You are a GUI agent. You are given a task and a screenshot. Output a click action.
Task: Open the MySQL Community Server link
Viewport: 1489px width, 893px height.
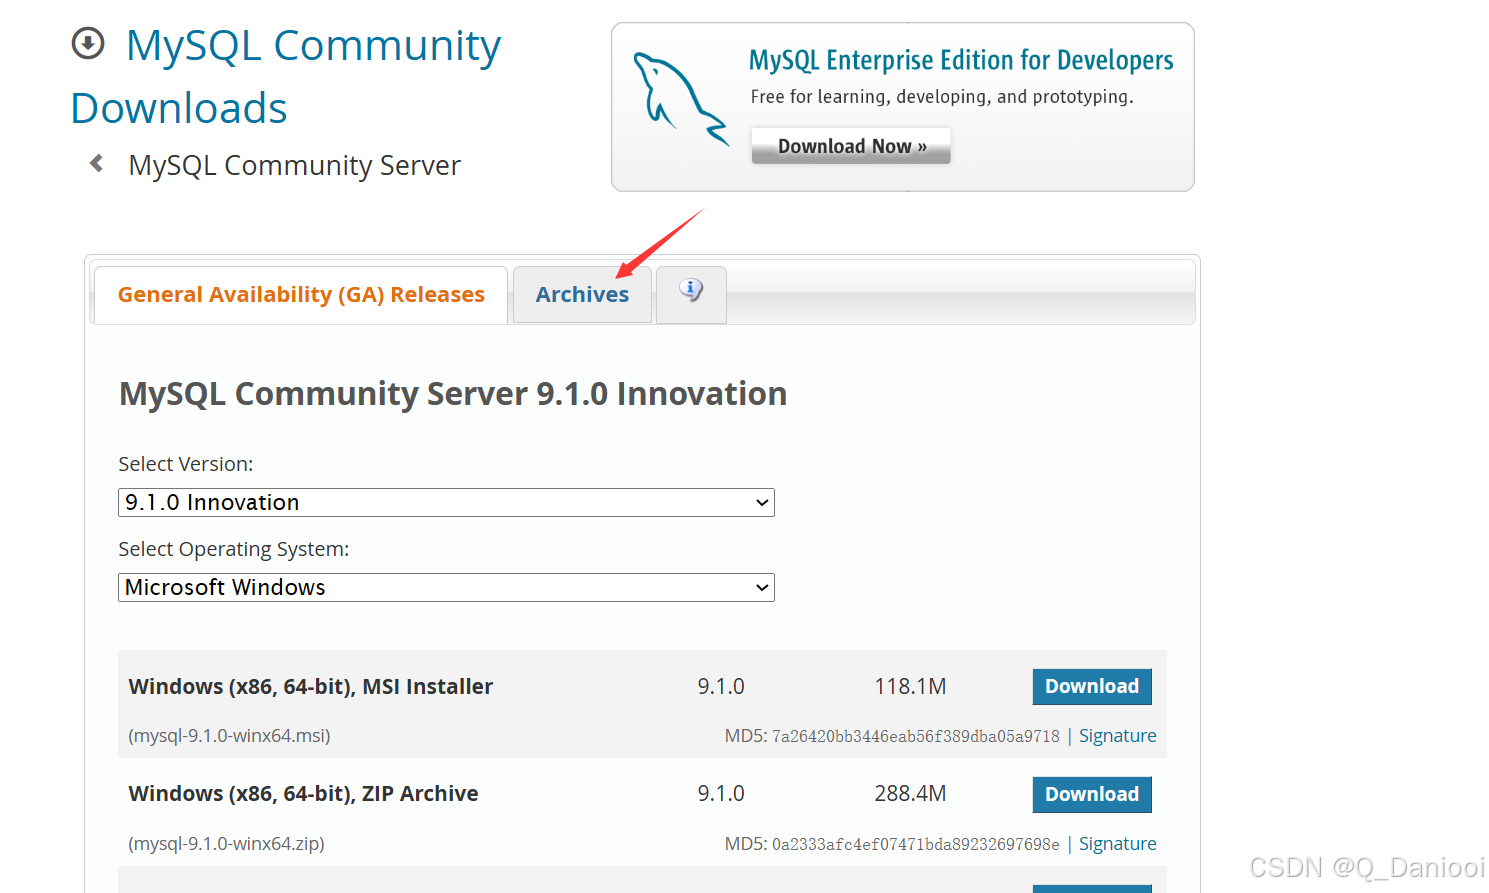pos(294,165)
